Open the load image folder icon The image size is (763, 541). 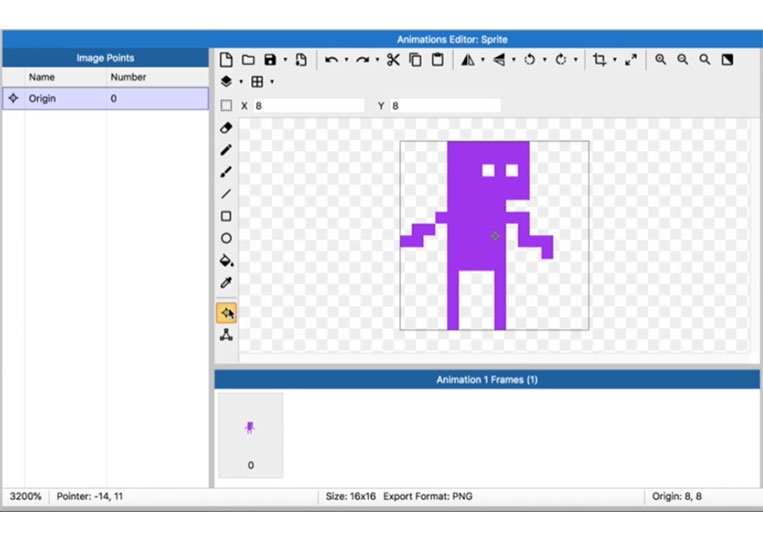[248, 60]
